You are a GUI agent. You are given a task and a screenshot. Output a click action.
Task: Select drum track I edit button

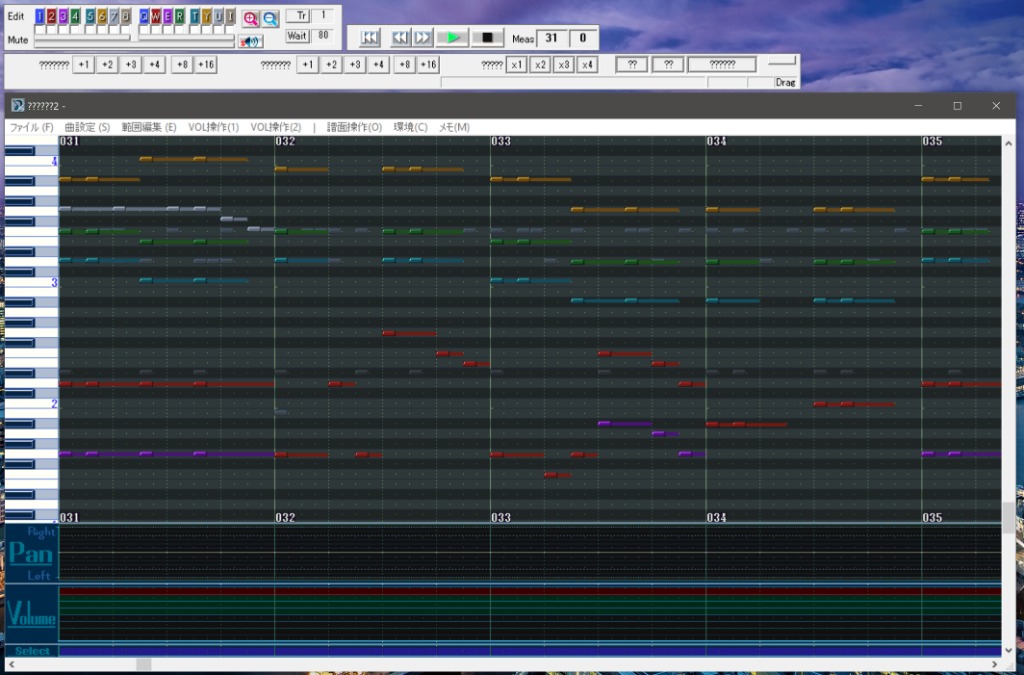tap(230, 16)
